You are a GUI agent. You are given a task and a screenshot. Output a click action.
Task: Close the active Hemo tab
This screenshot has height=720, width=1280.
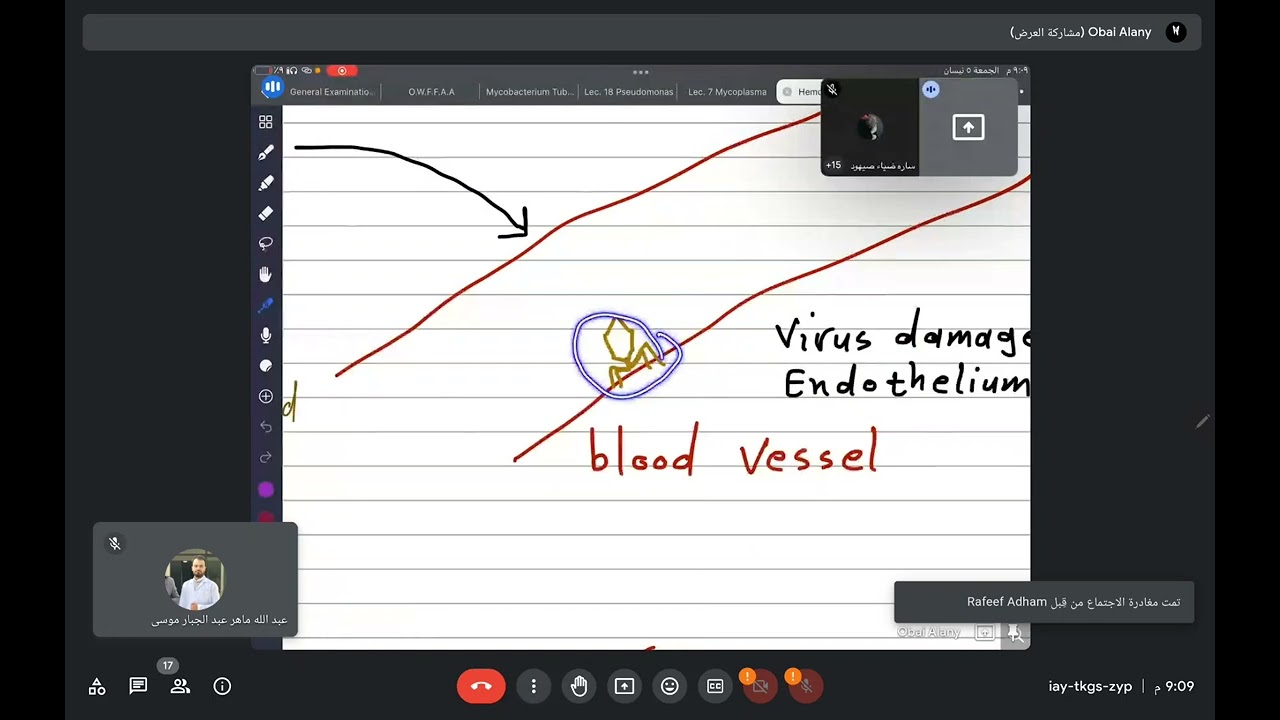coord(787,92)
